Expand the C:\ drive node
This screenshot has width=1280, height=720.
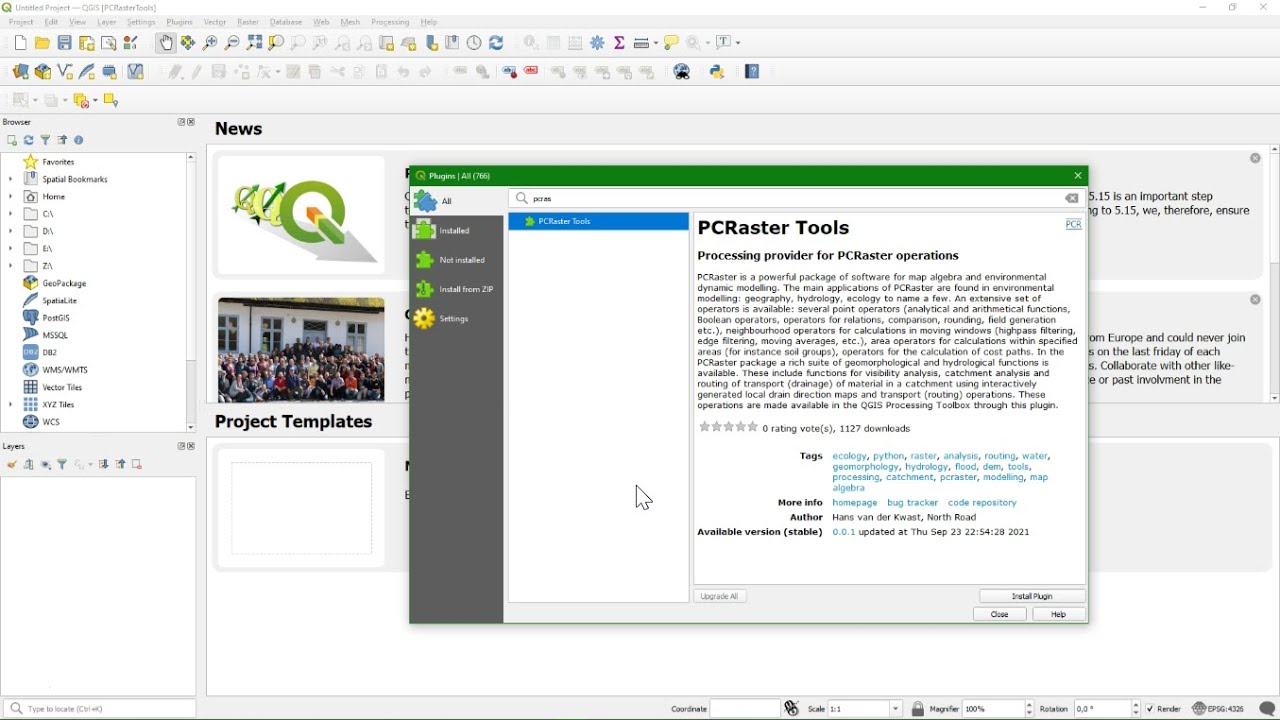[11, 214]
